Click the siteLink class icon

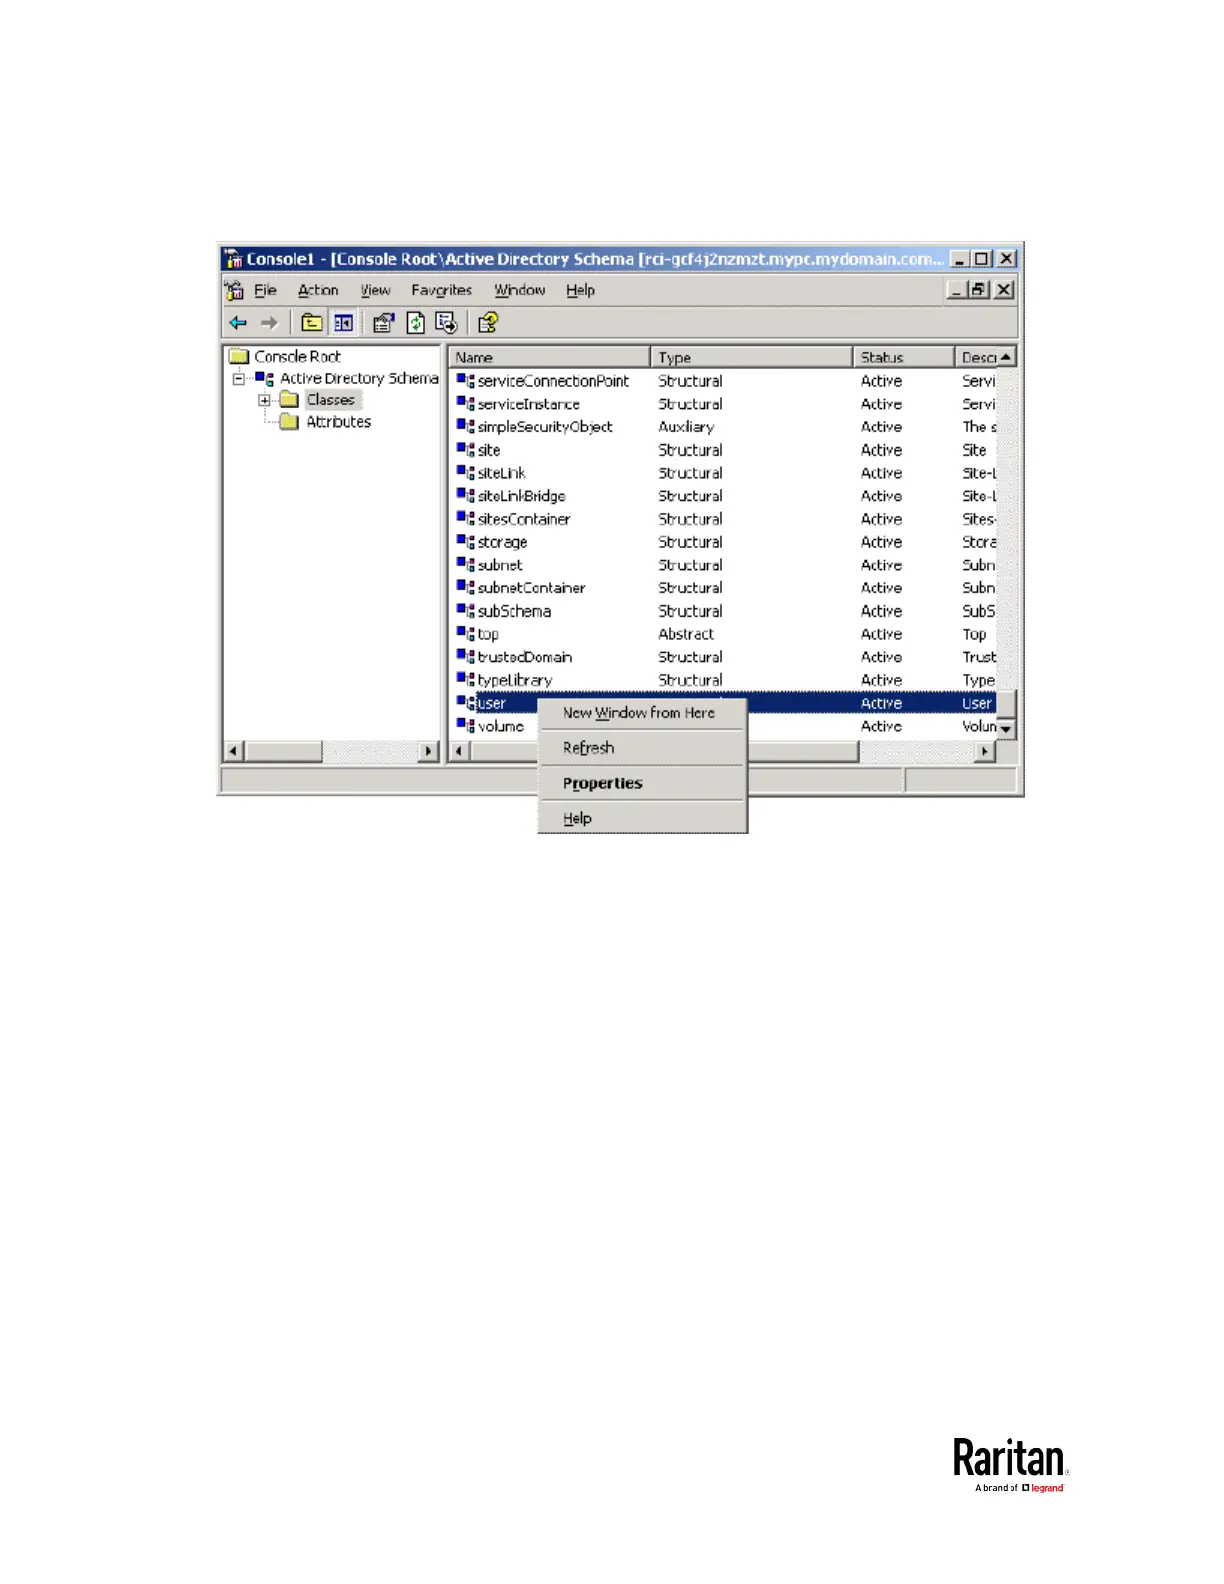(465, 473)
